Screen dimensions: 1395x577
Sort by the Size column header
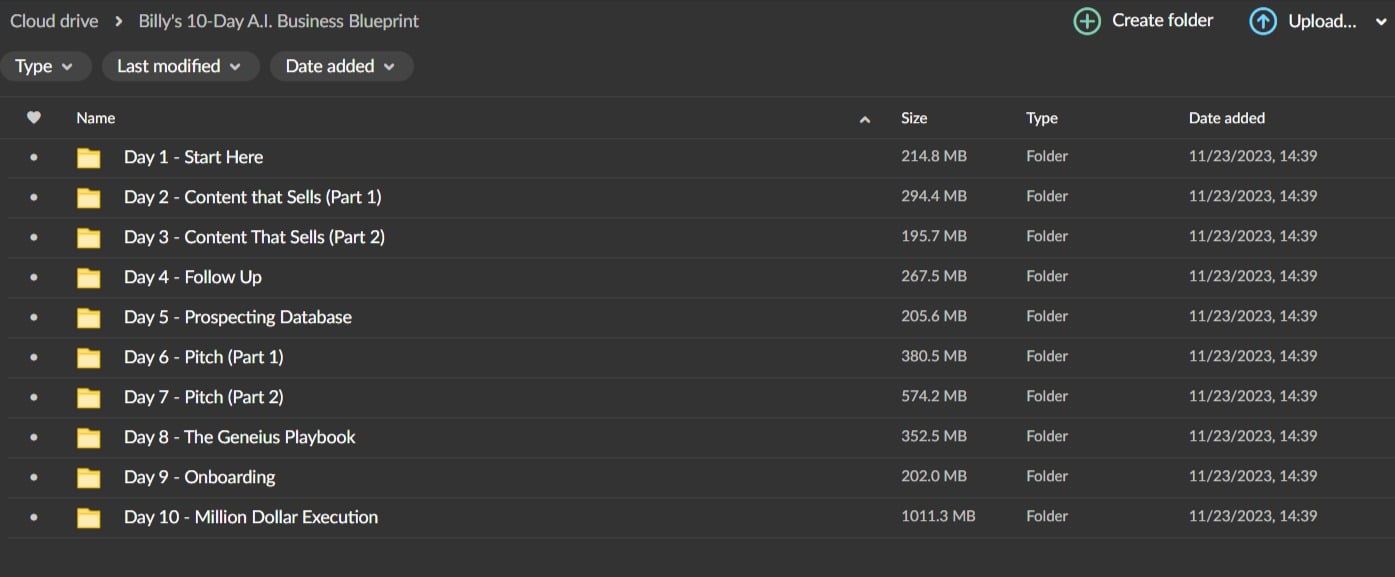point(914,118)
